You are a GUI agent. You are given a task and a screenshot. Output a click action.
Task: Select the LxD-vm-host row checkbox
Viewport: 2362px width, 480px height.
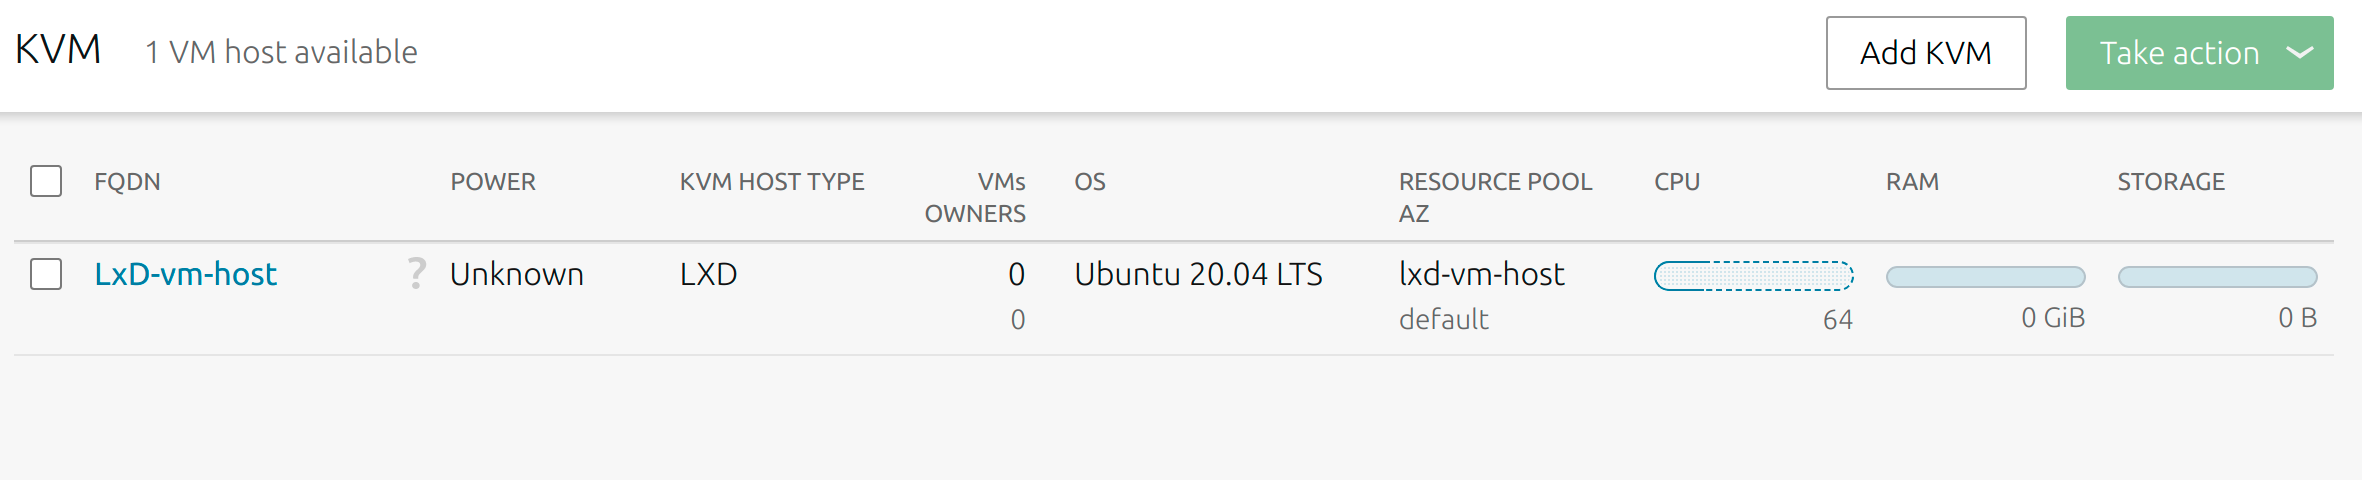[x=46, y=274]
